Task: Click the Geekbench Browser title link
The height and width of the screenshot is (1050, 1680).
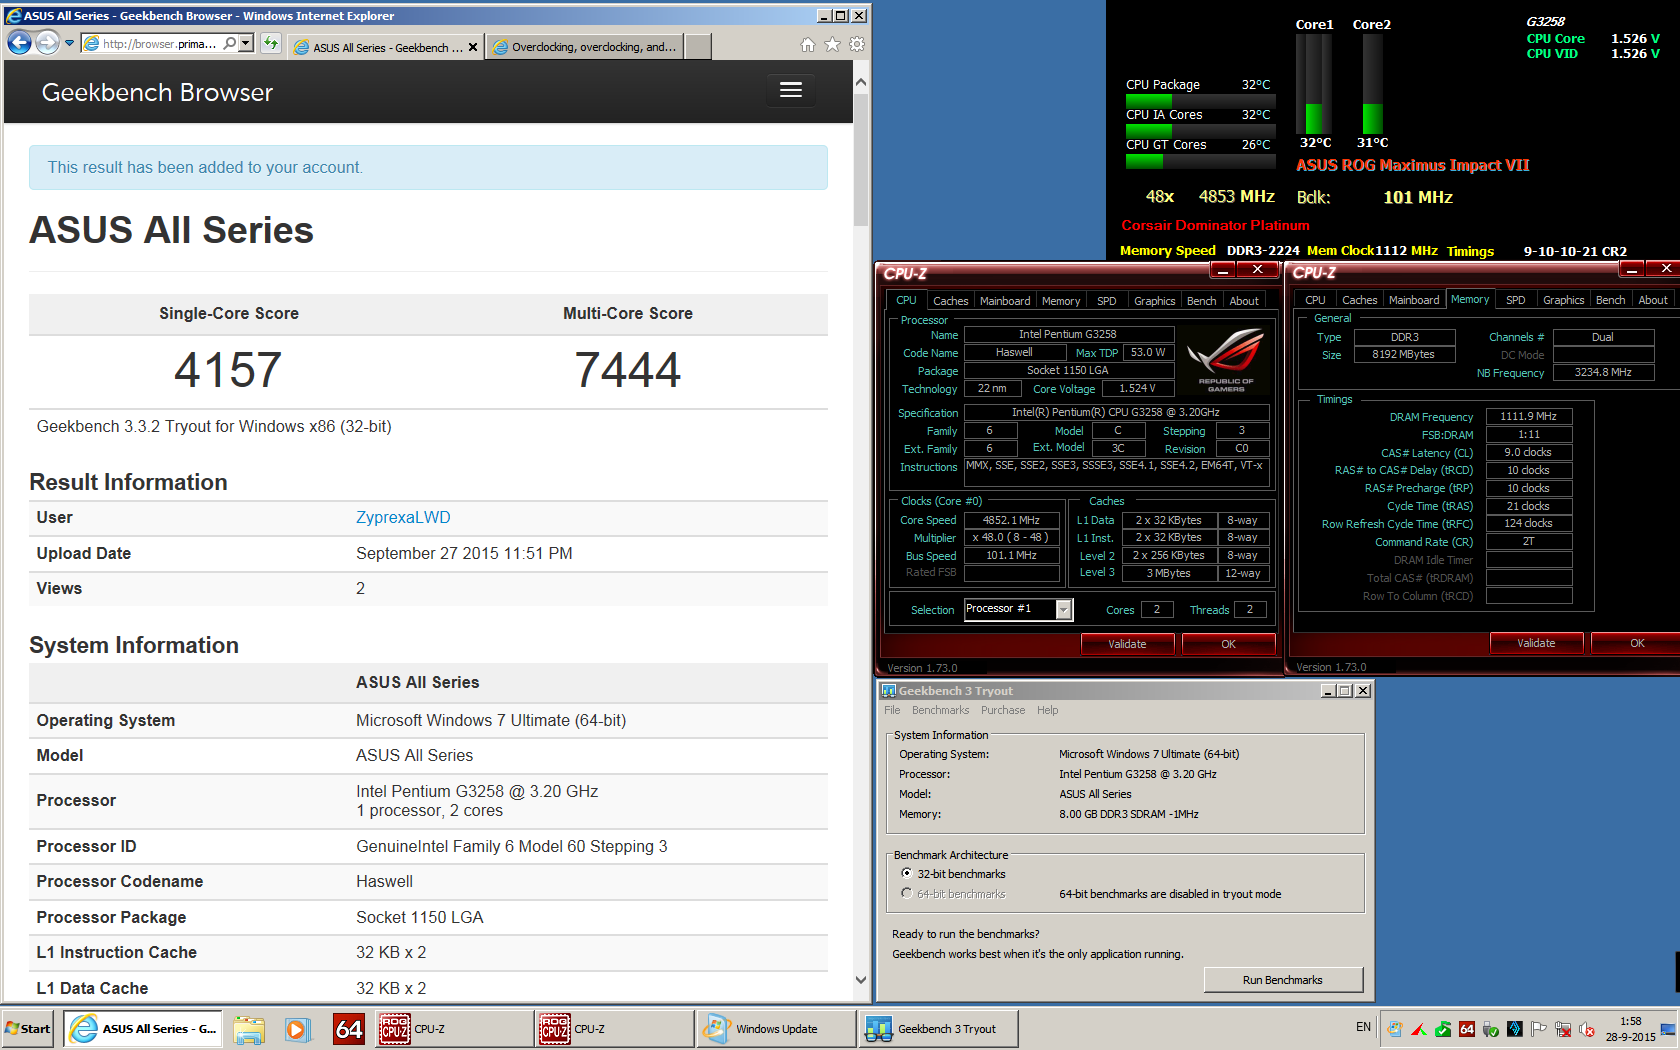Action: point(157,92)
